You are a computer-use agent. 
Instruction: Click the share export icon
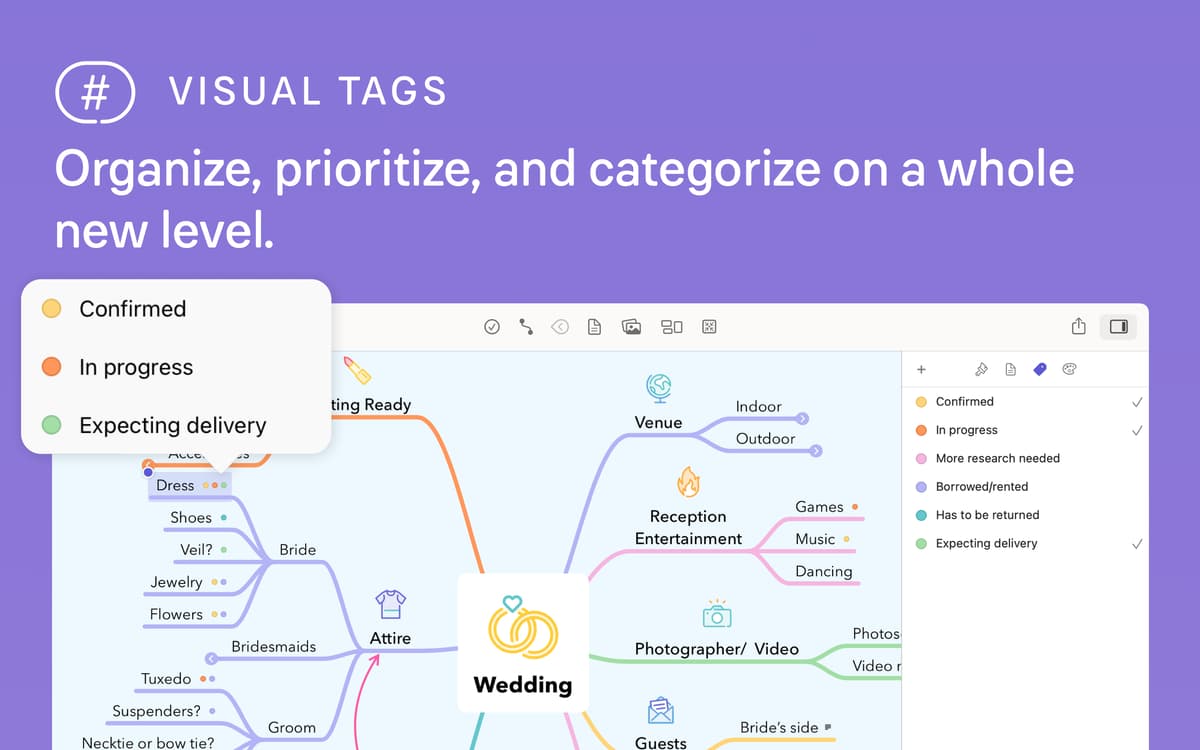(1078, 326)
